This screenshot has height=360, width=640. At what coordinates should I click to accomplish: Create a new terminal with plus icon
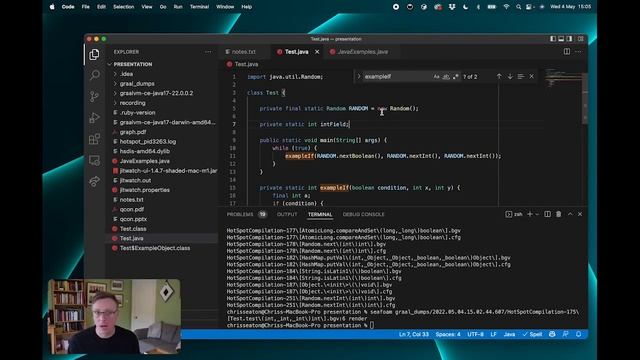[530, 214]
